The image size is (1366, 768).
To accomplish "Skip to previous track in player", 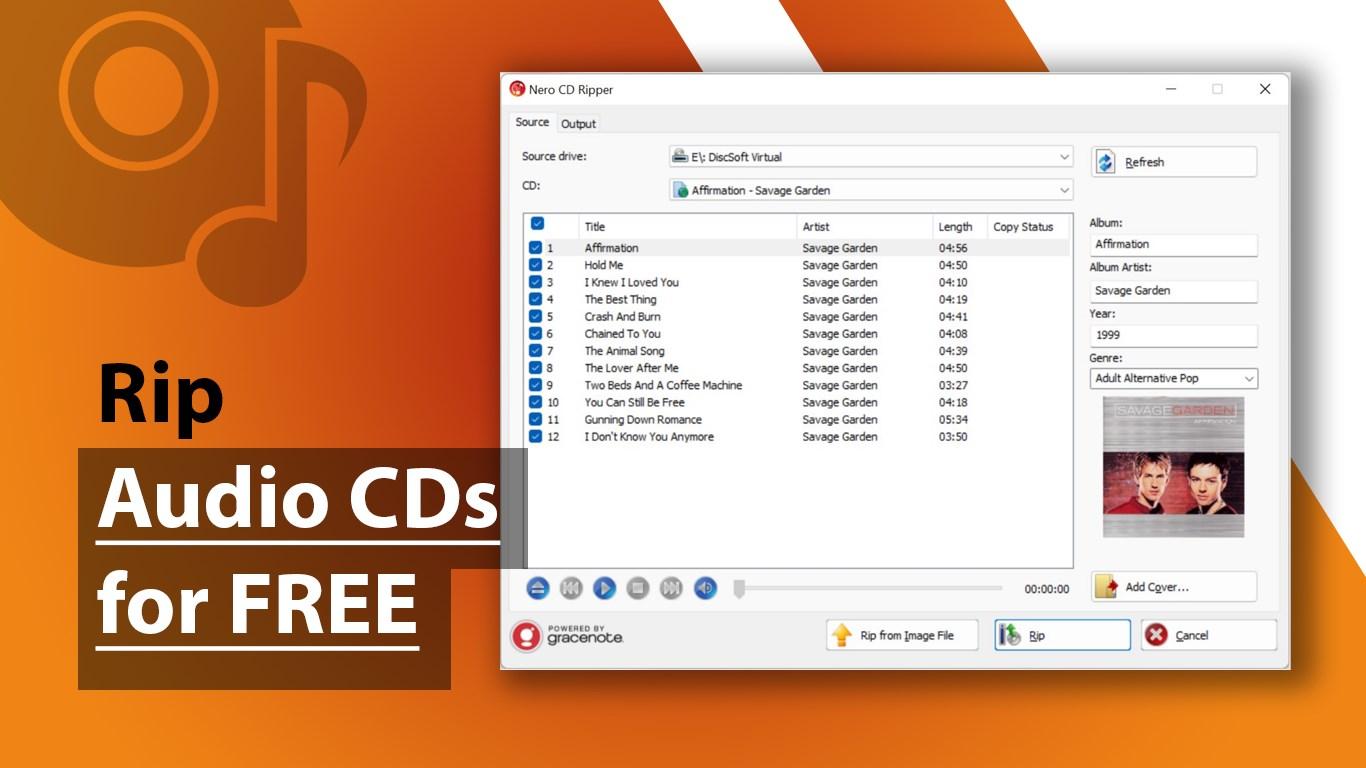I will click(x=571, y=589).
